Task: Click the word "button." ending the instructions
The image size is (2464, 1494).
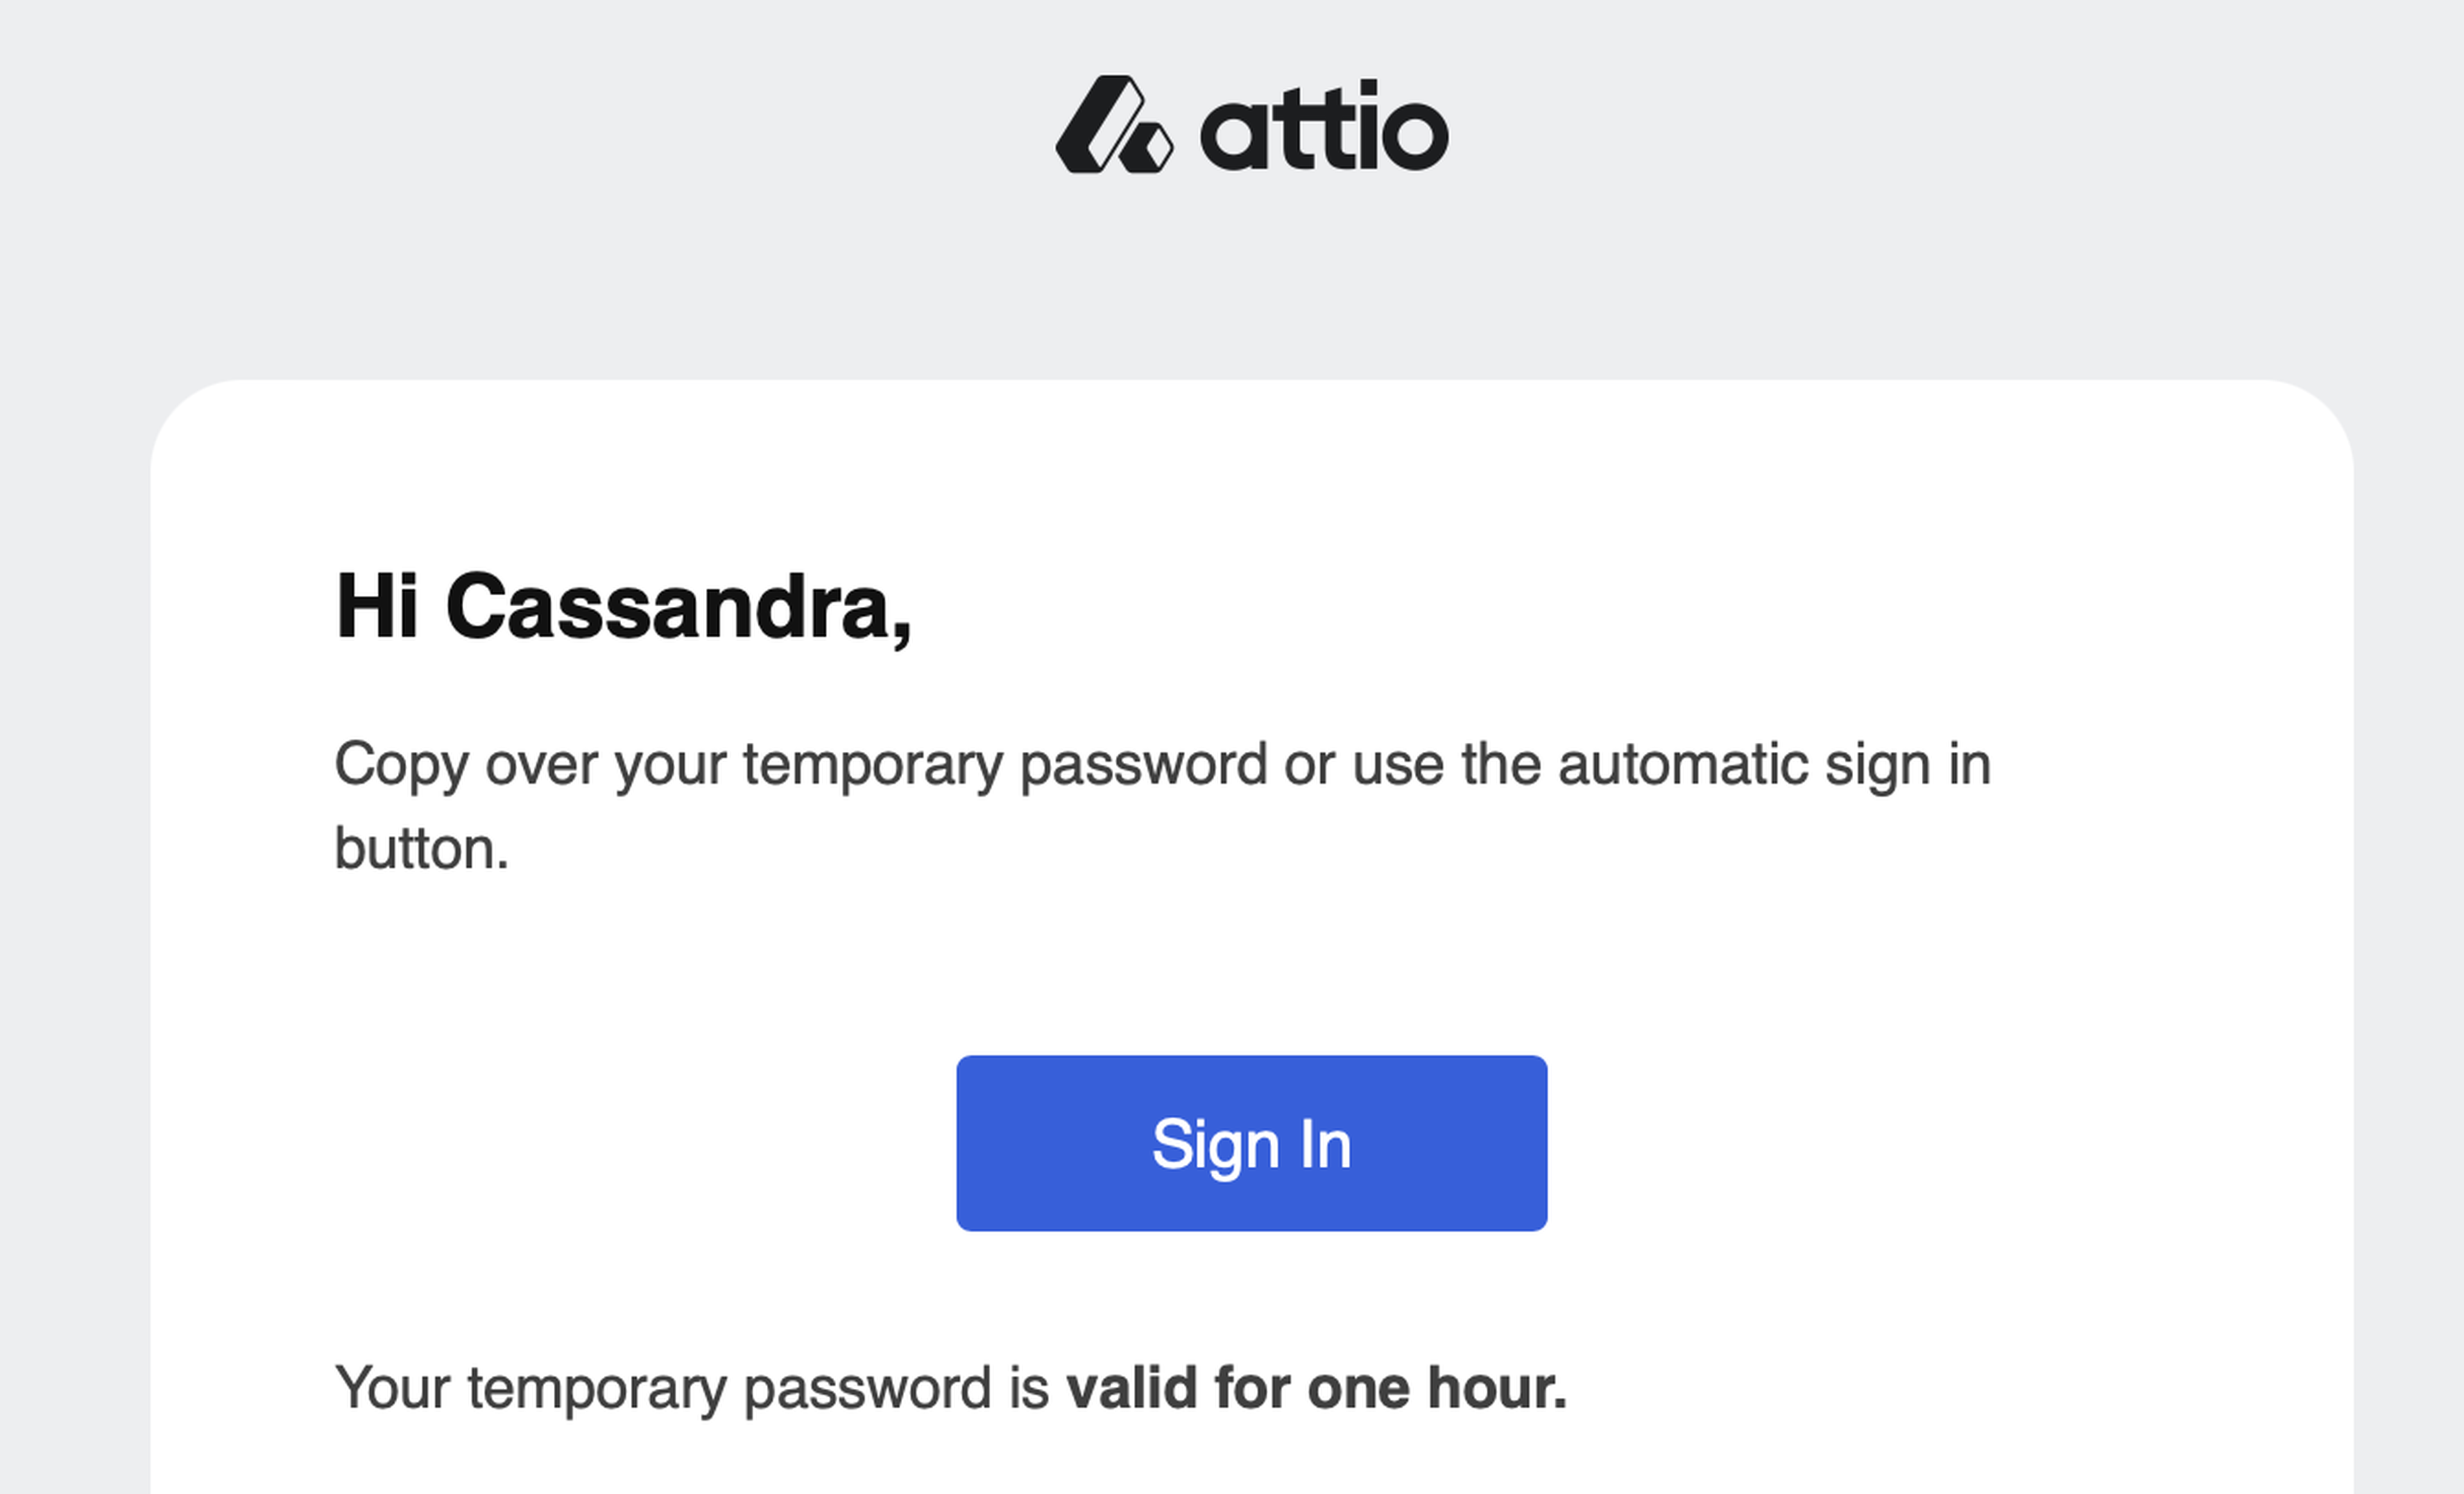Action: 421,849
